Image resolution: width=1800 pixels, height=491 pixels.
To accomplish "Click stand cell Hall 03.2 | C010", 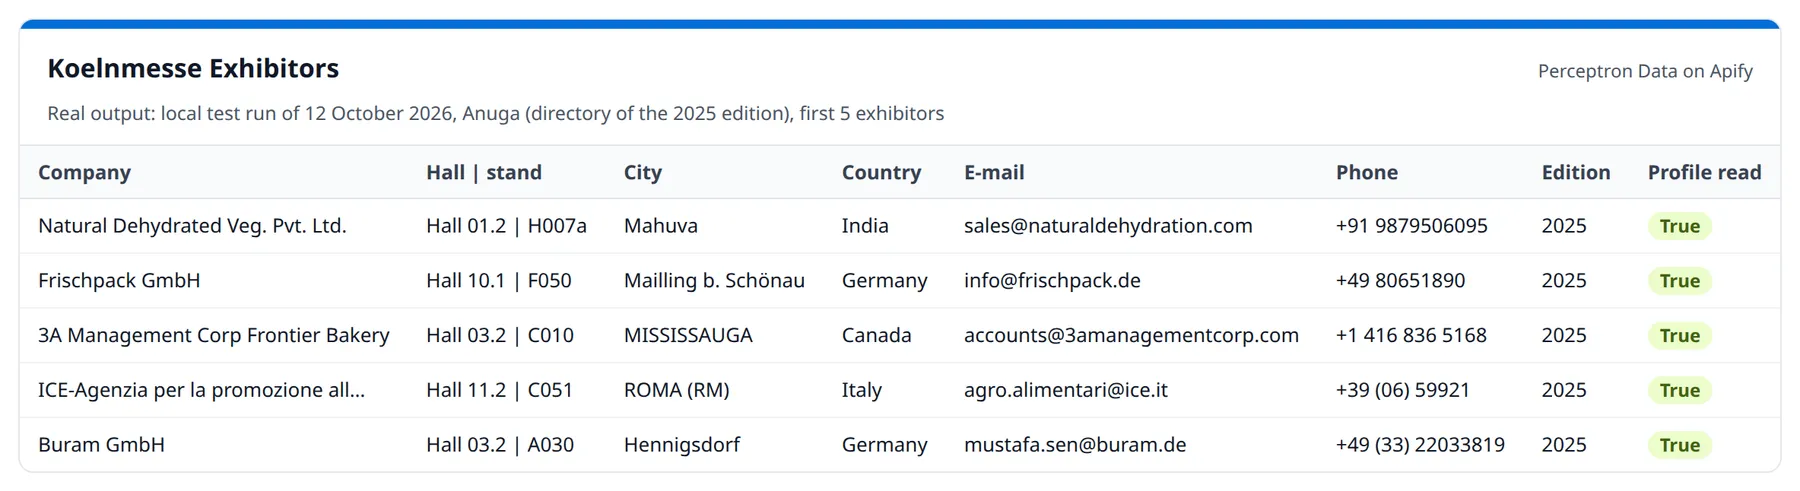I will (500, 336).
